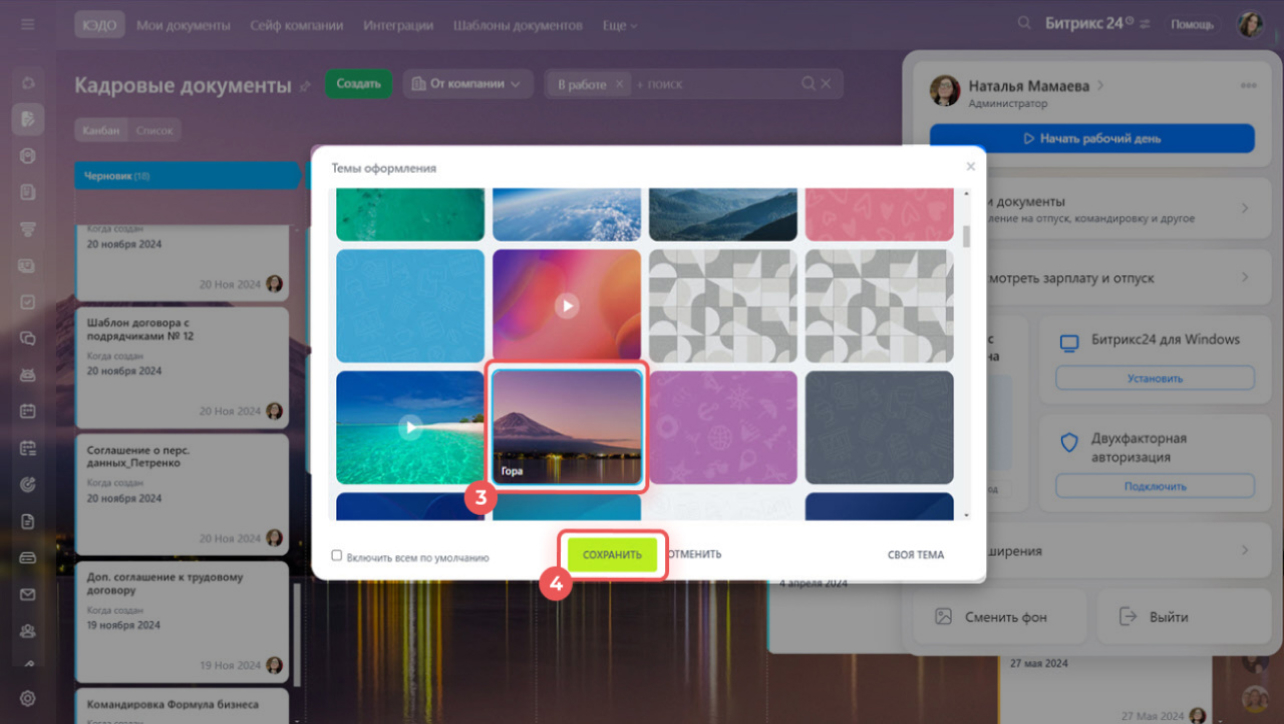Open the «Мои документы» tab
Viewport: 1284px width, 724px height.
pyautogui.click(x=184, y=25)
